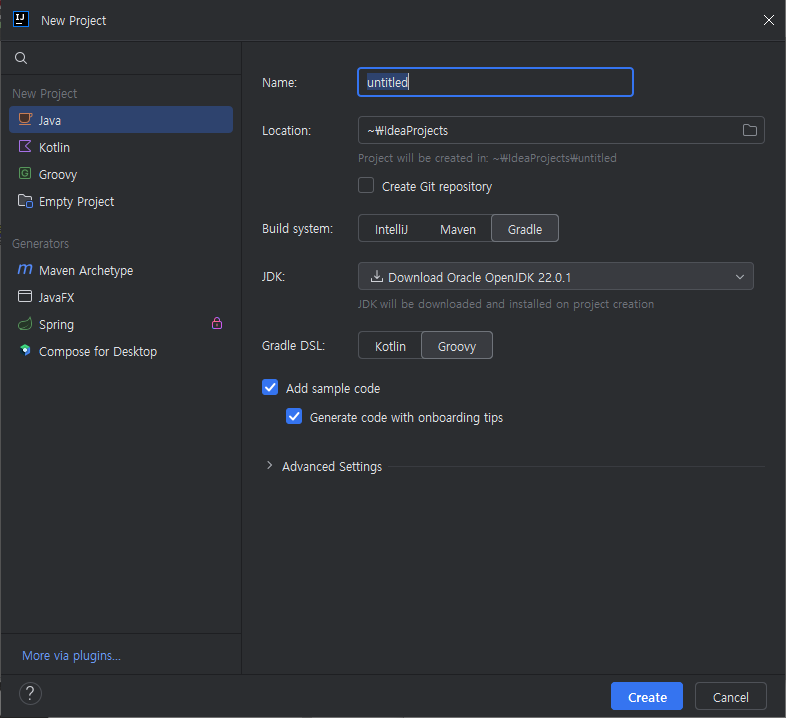Click the Java coffee cup icon
786x718 pixels.
coord(25,119)
